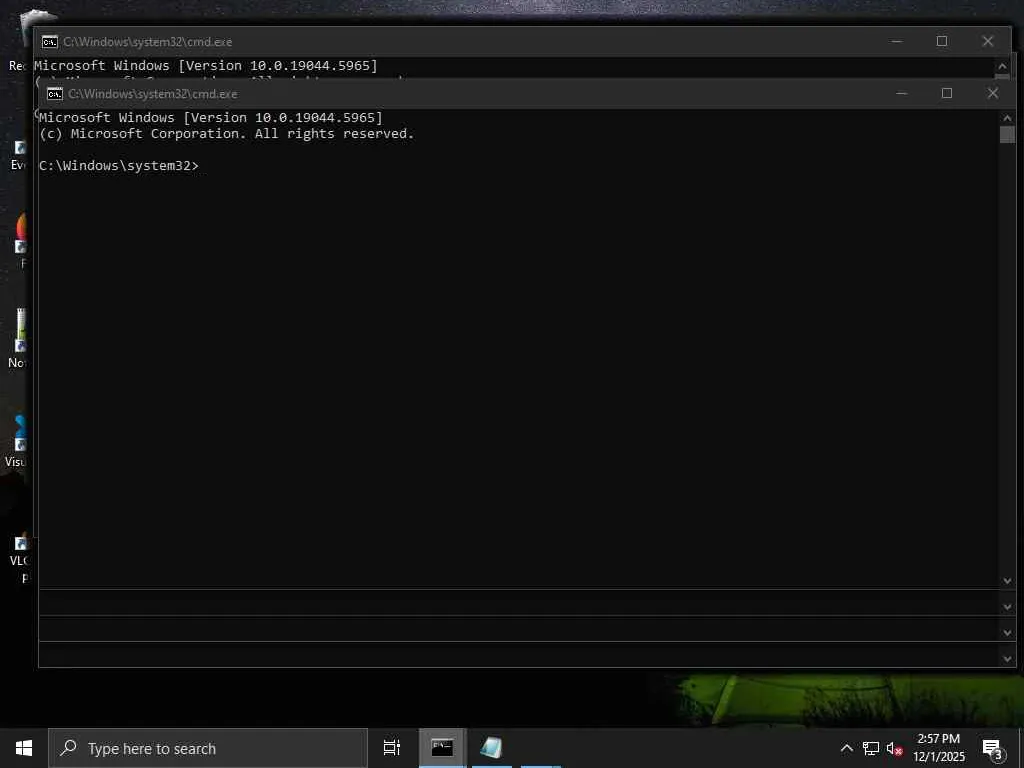The image size is (1024, 768).
Task: Click the back cmd.exe window title icon
Action: click(50, 42)
